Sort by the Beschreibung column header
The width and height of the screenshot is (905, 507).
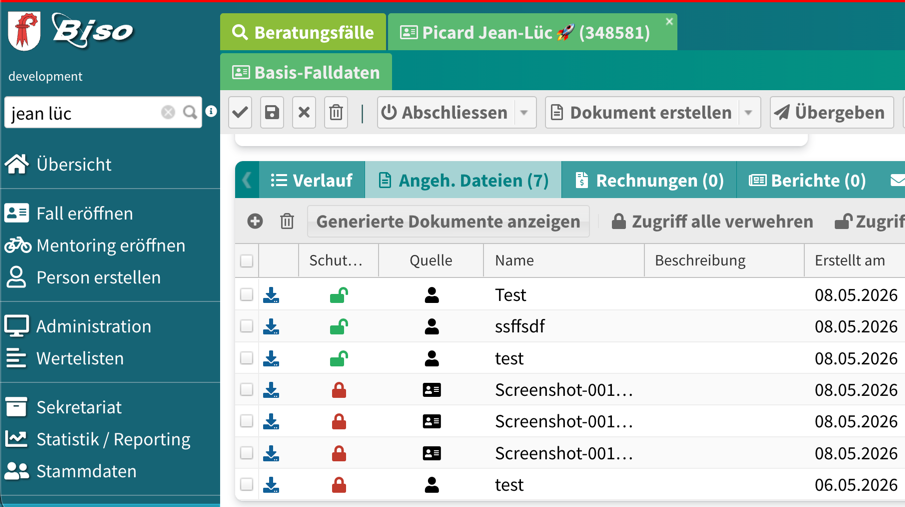coord(724,260)
